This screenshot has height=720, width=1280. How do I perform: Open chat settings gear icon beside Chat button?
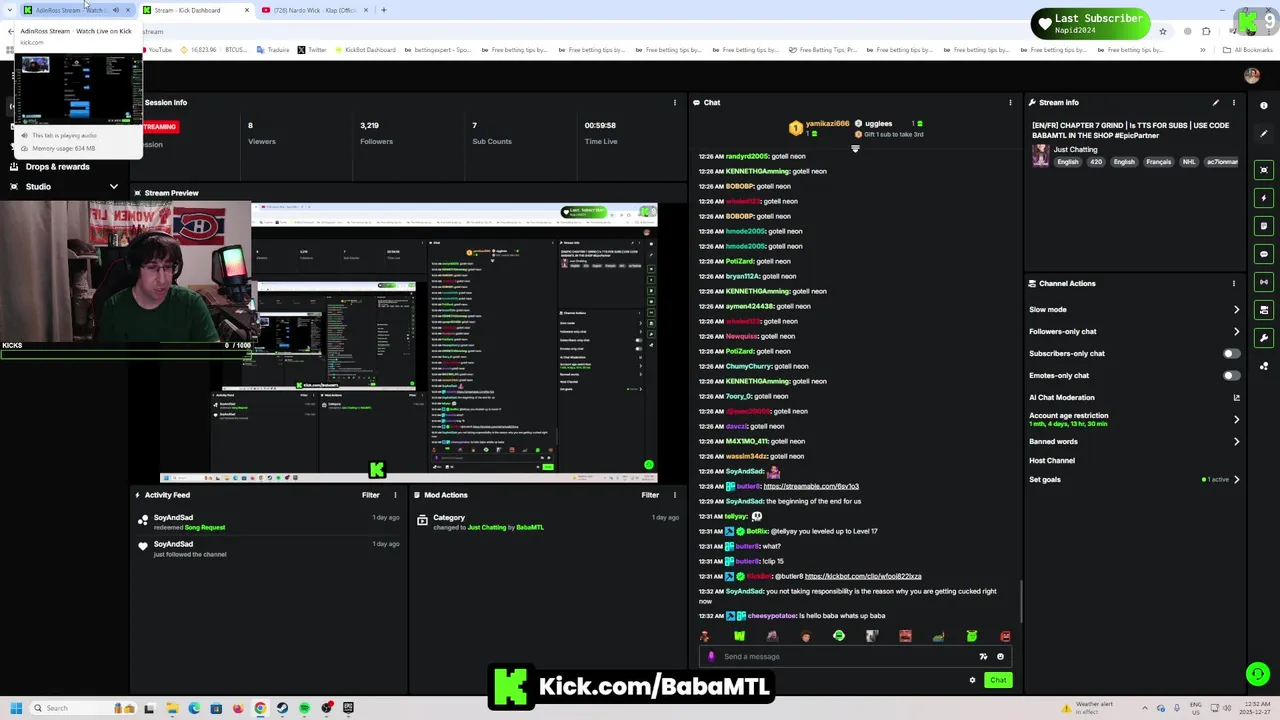pos(972,680)
